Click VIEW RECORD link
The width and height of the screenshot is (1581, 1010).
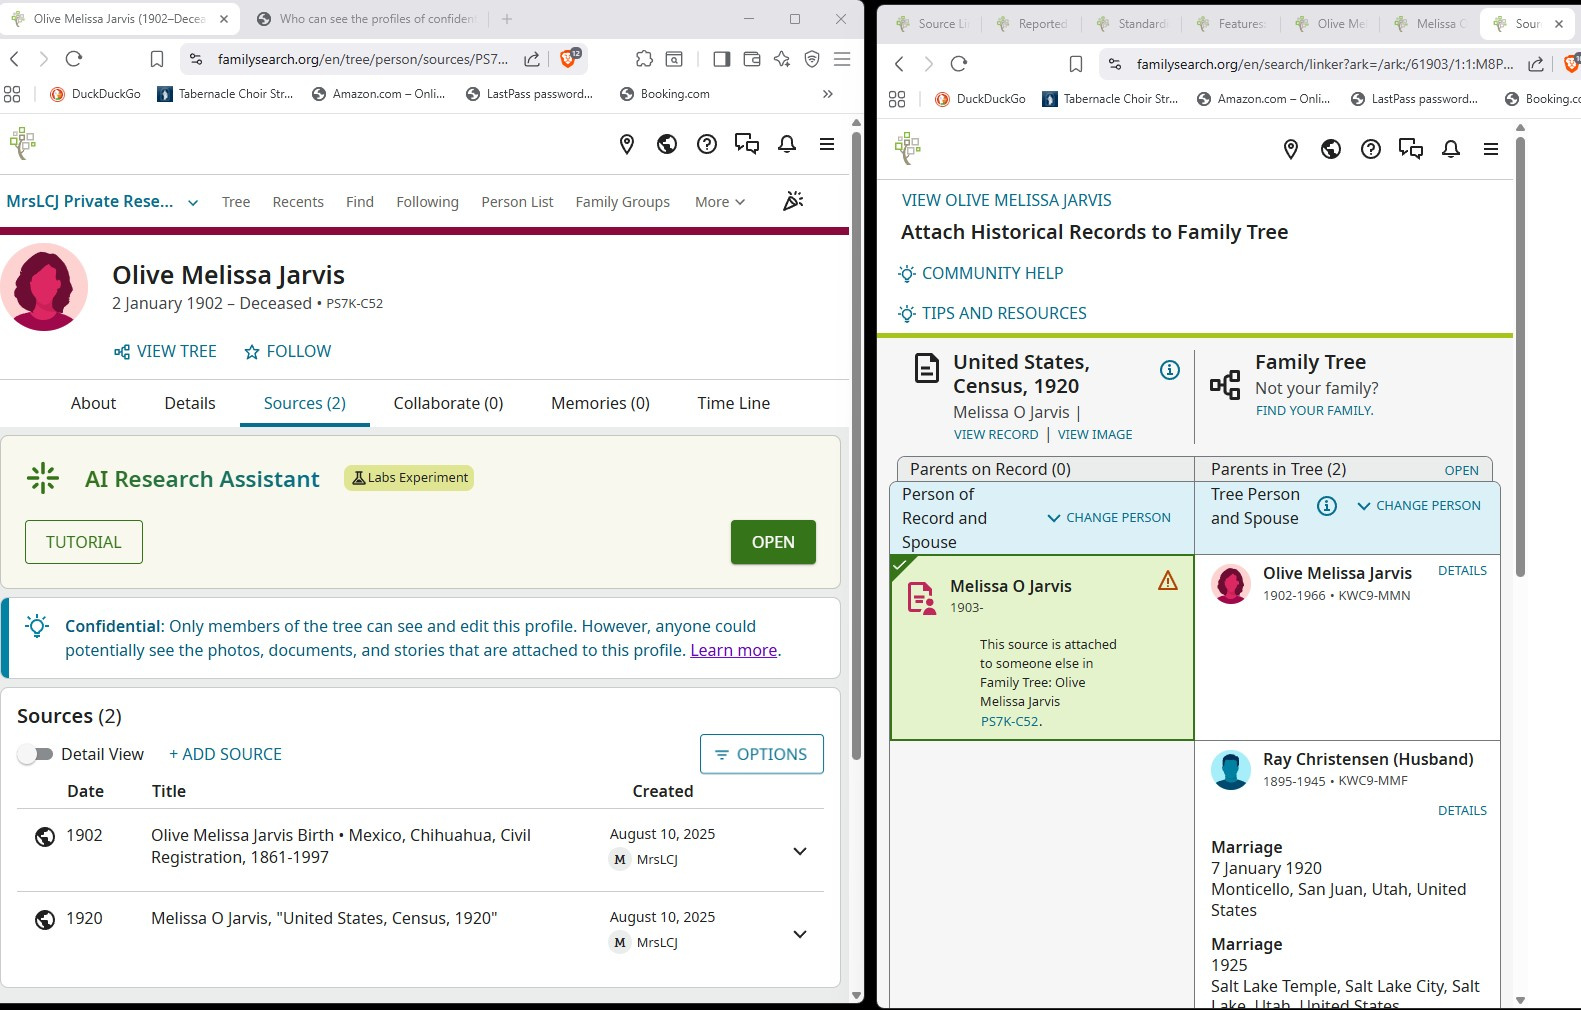(x=996, y=435)
